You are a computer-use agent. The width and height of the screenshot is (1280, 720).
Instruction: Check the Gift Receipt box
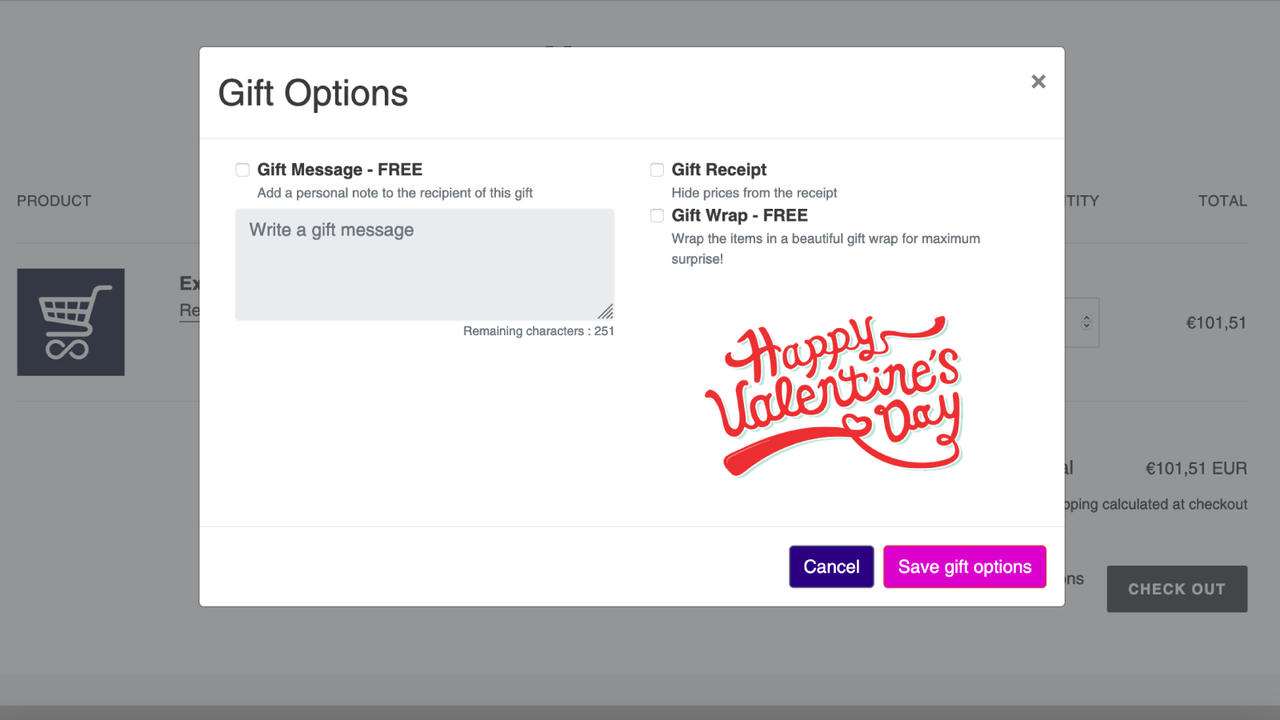pos(656,169)
